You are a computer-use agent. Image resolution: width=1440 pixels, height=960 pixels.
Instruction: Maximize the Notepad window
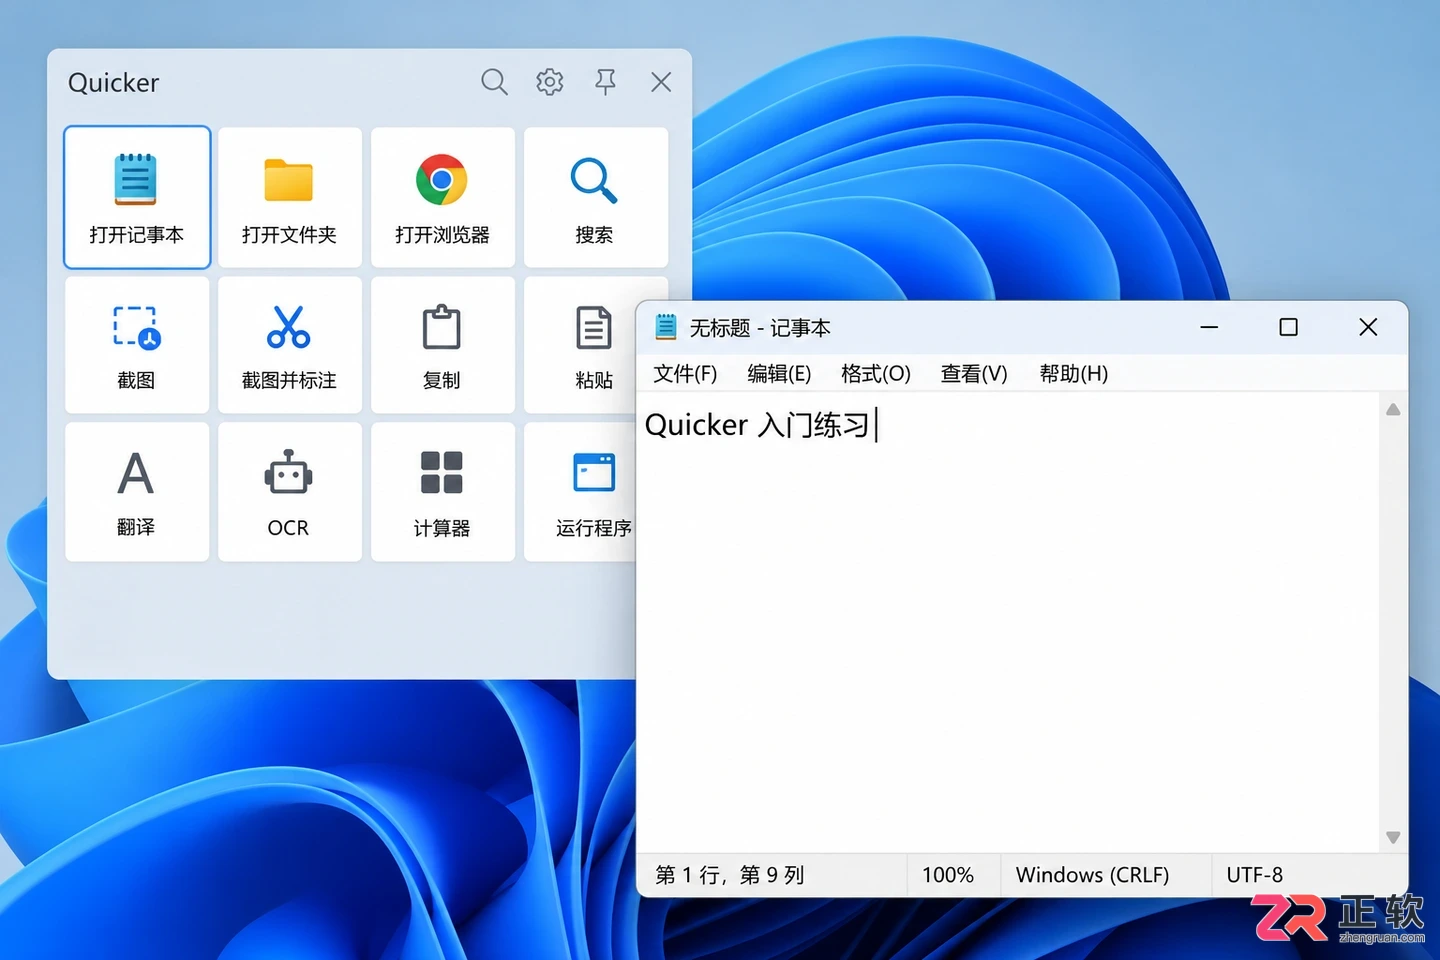pyautogui.click(x=1289, y=327)
